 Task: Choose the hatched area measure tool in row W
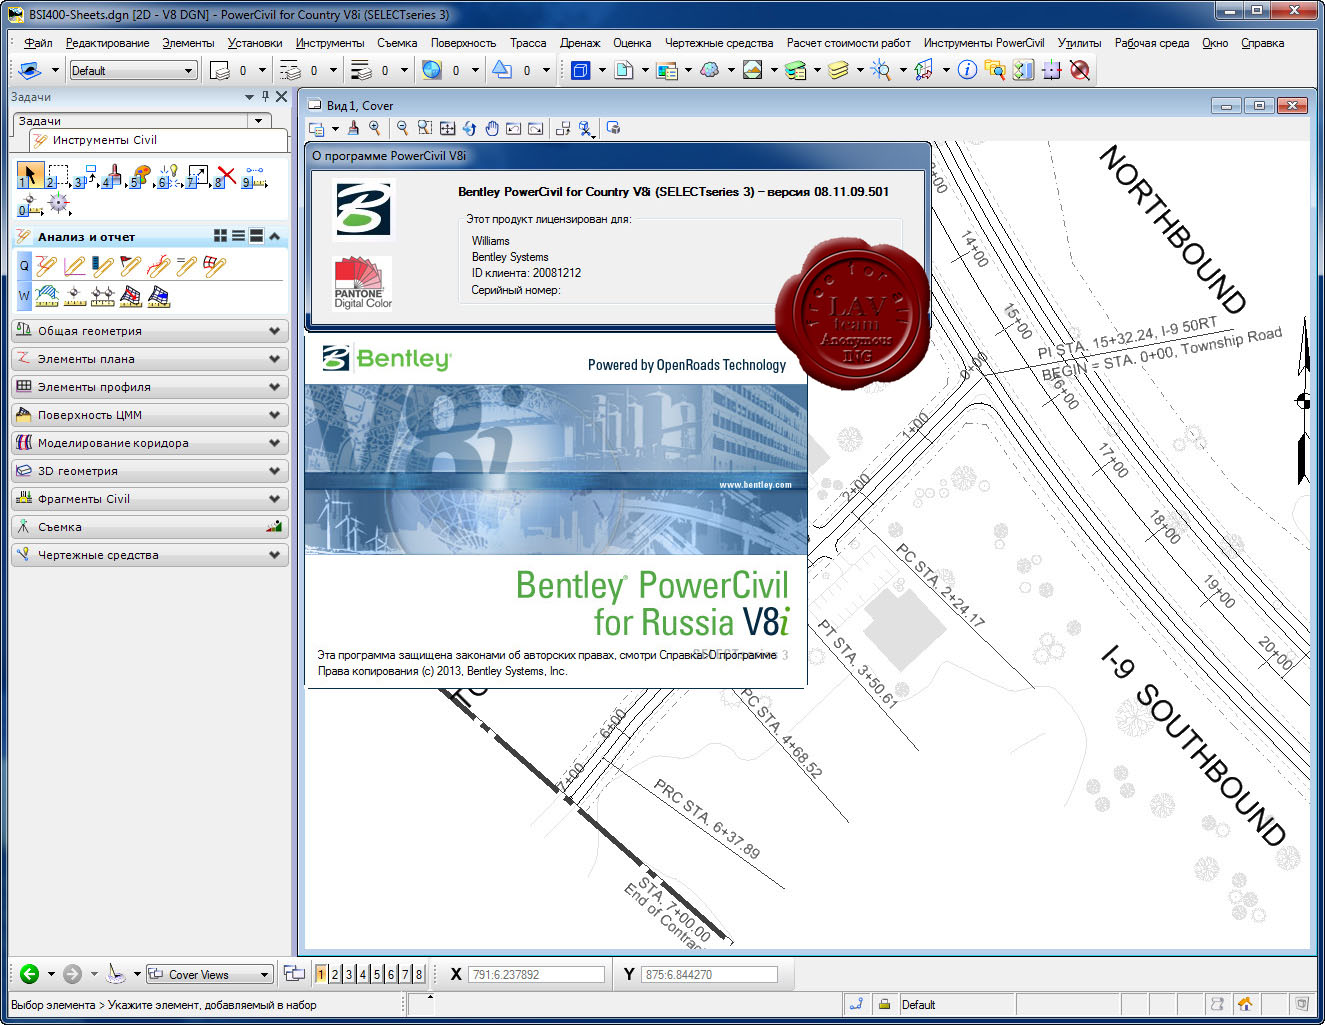(x=47, y=296)
